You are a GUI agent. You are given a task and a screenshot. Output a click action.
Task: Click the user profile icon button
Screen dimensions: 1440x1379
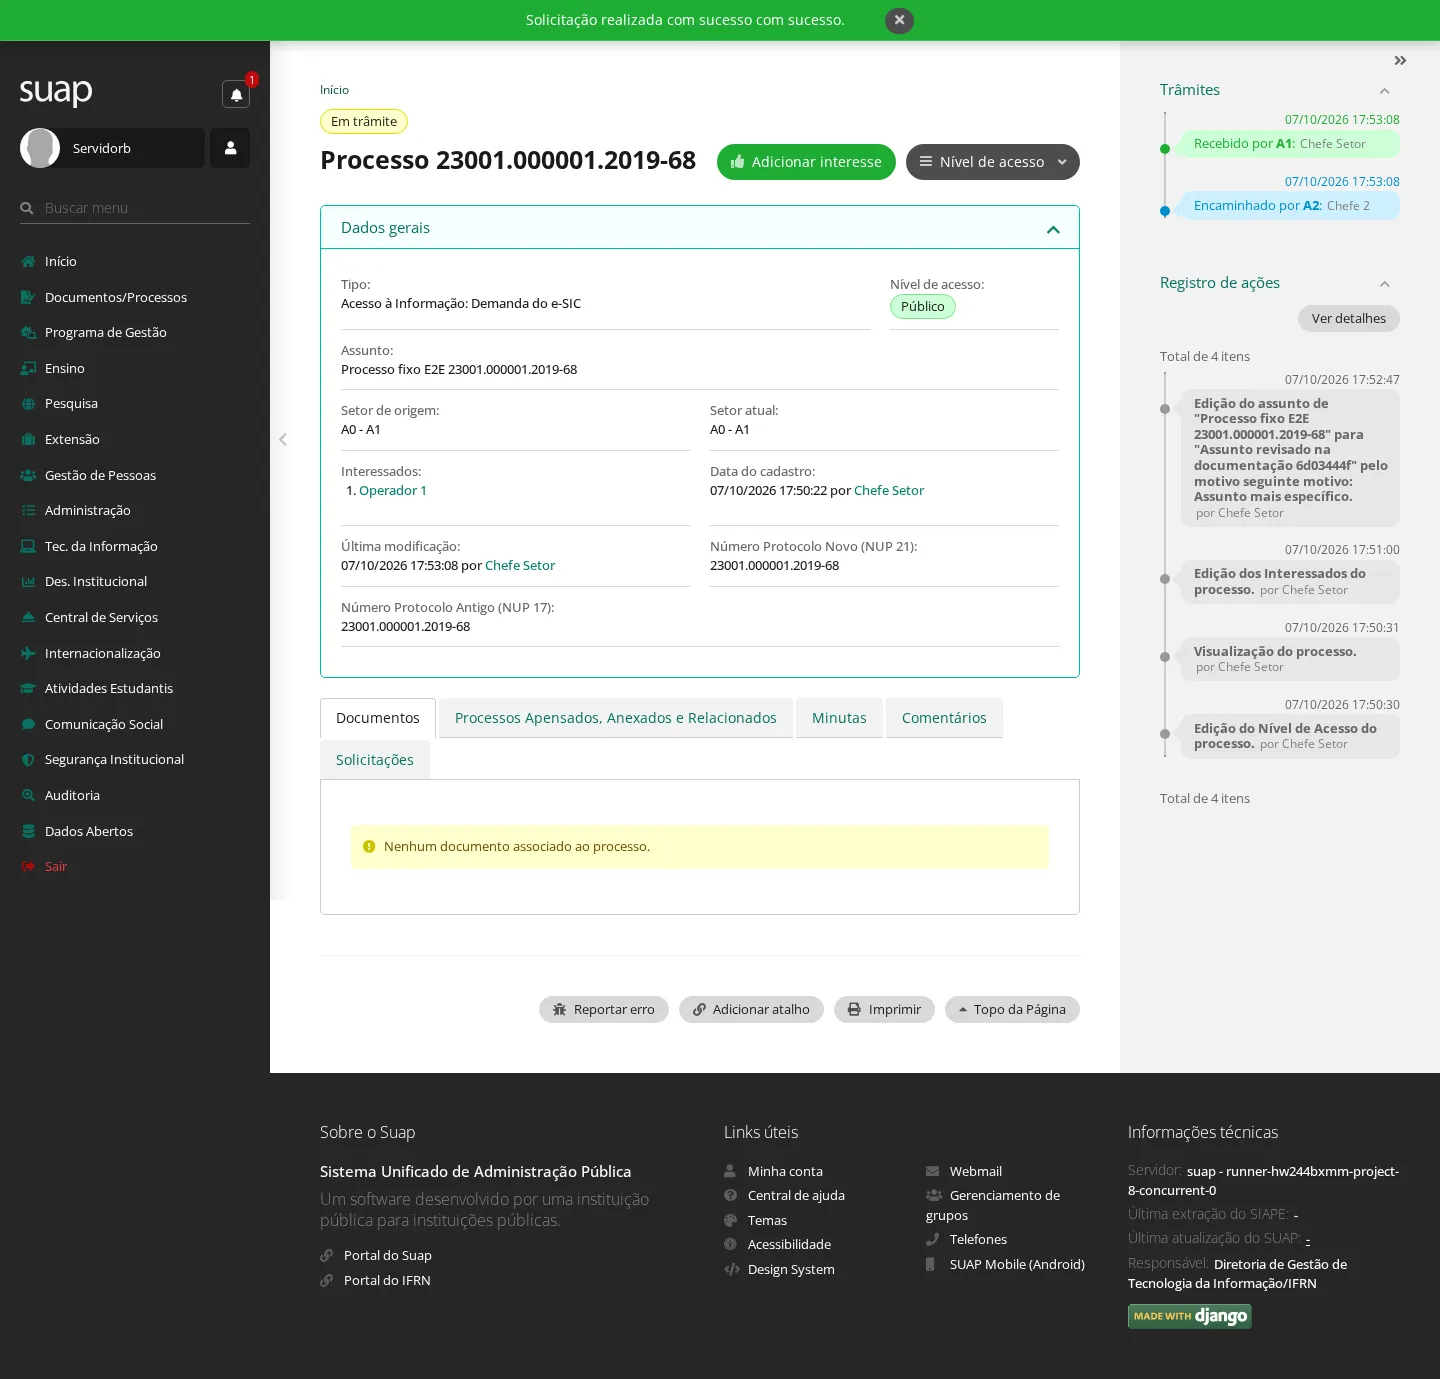point(230,148)
